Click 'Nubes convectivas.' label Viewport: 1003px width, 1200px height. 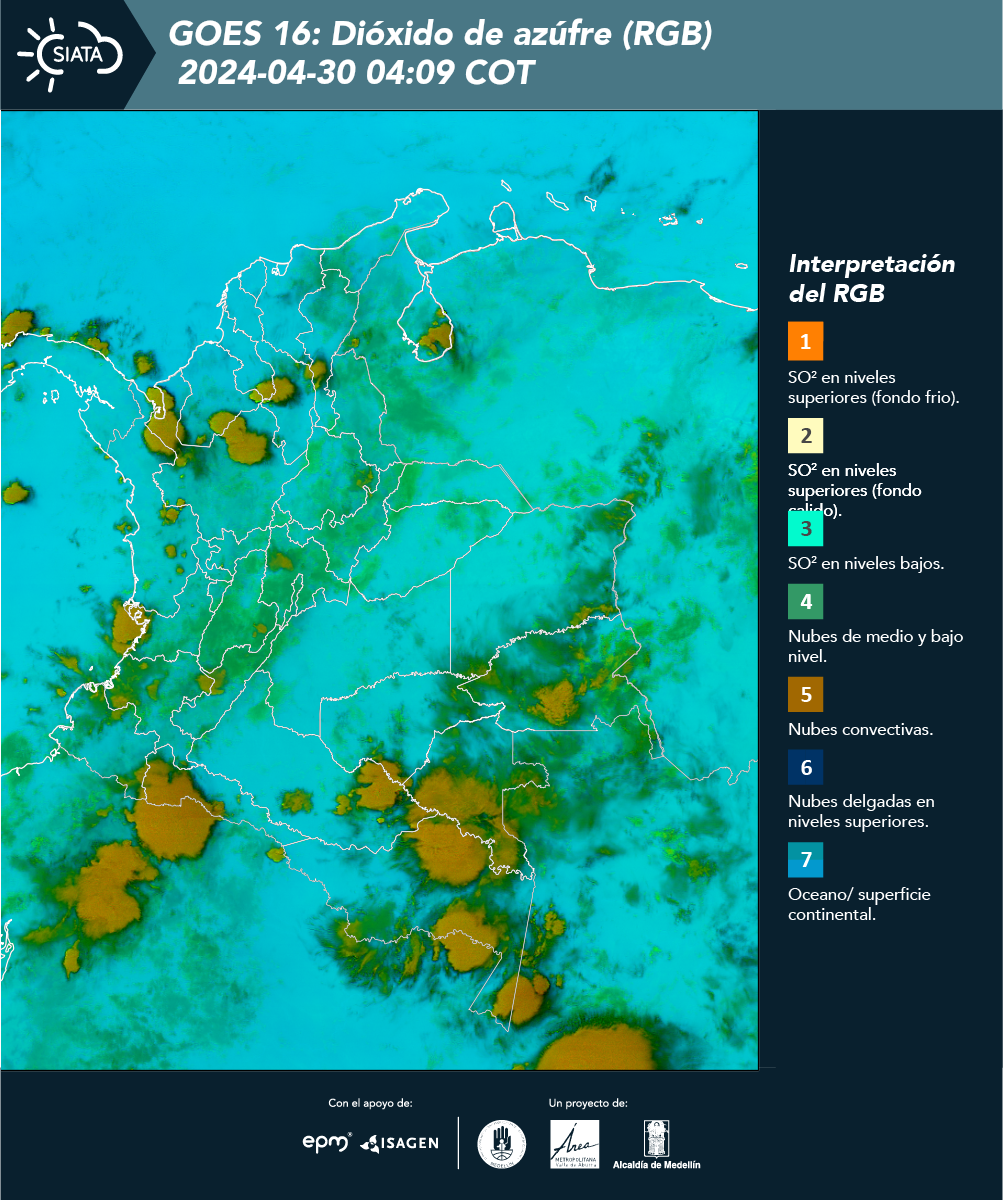point(860,729)
